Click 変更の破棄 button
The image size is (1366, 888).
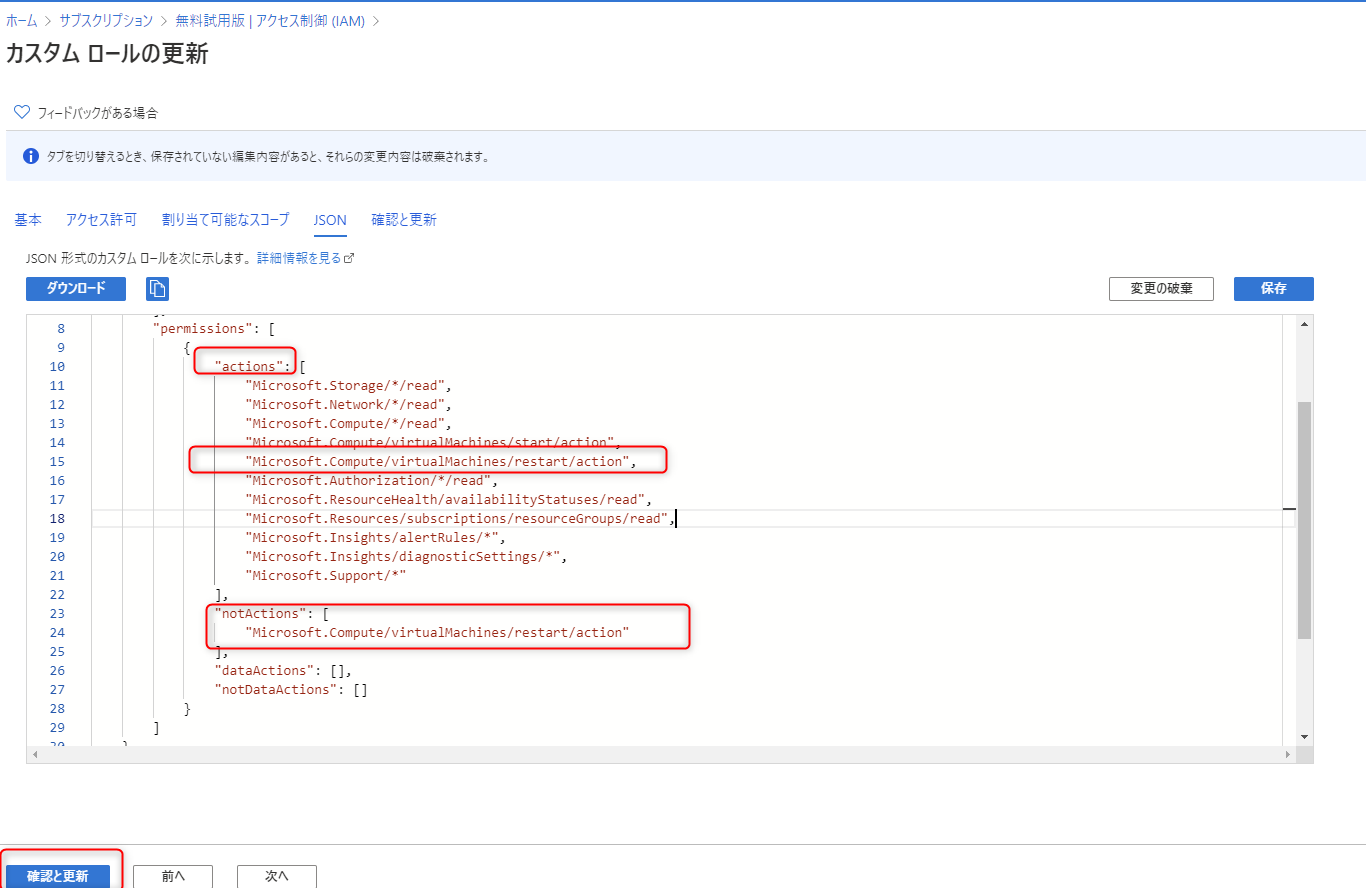point(1161,288)
